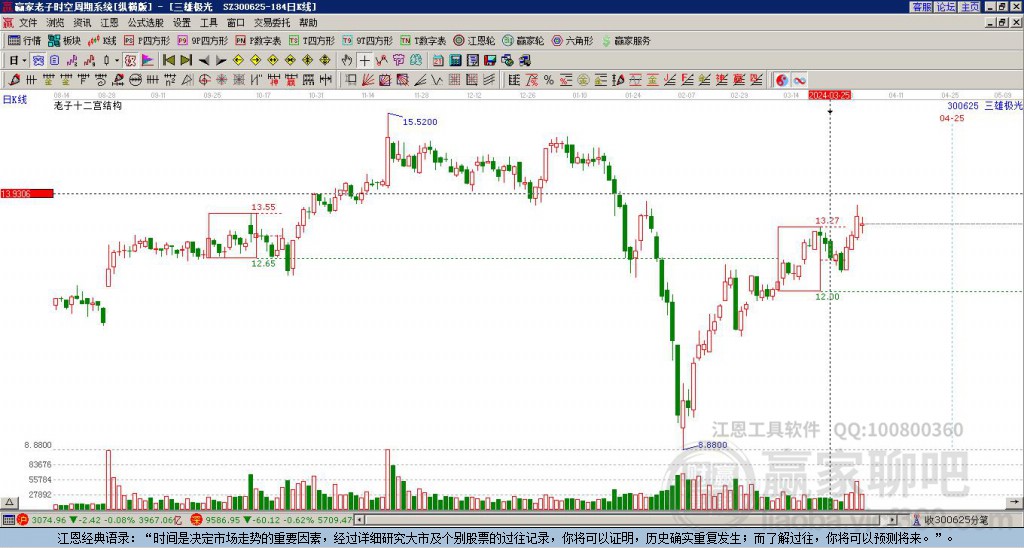Image resolution: width=1024 pixels, height=548 pixels.
Task: Open the 窗口 menu
Action: click(236, 23)
